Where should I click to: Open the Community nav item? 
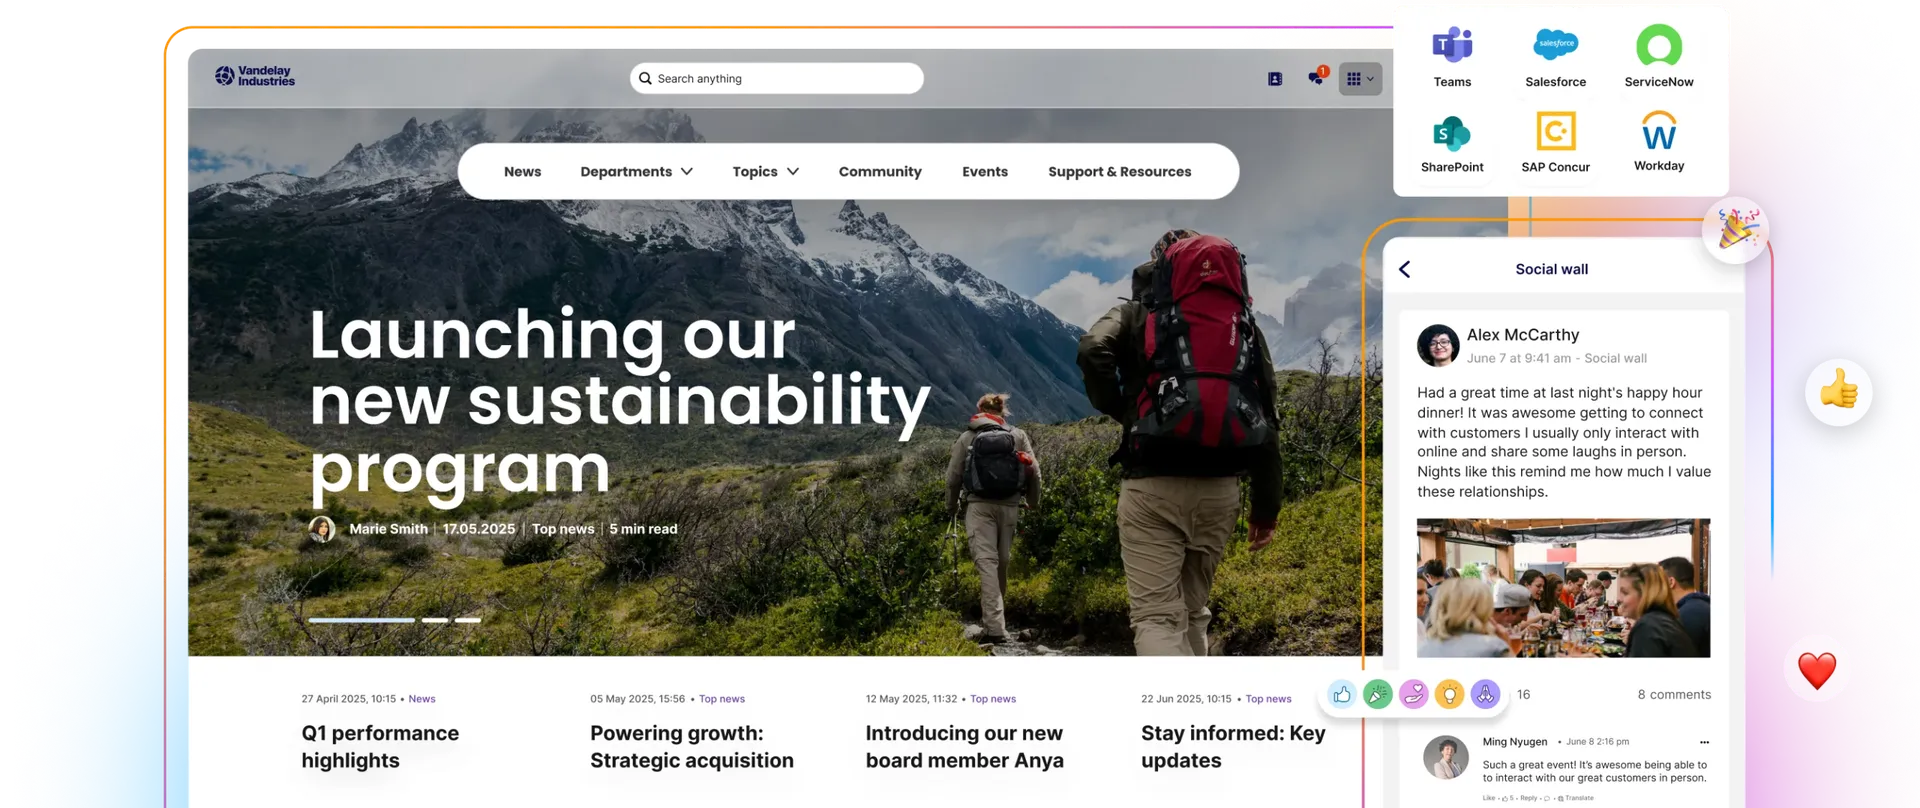(x=880, y=172)
